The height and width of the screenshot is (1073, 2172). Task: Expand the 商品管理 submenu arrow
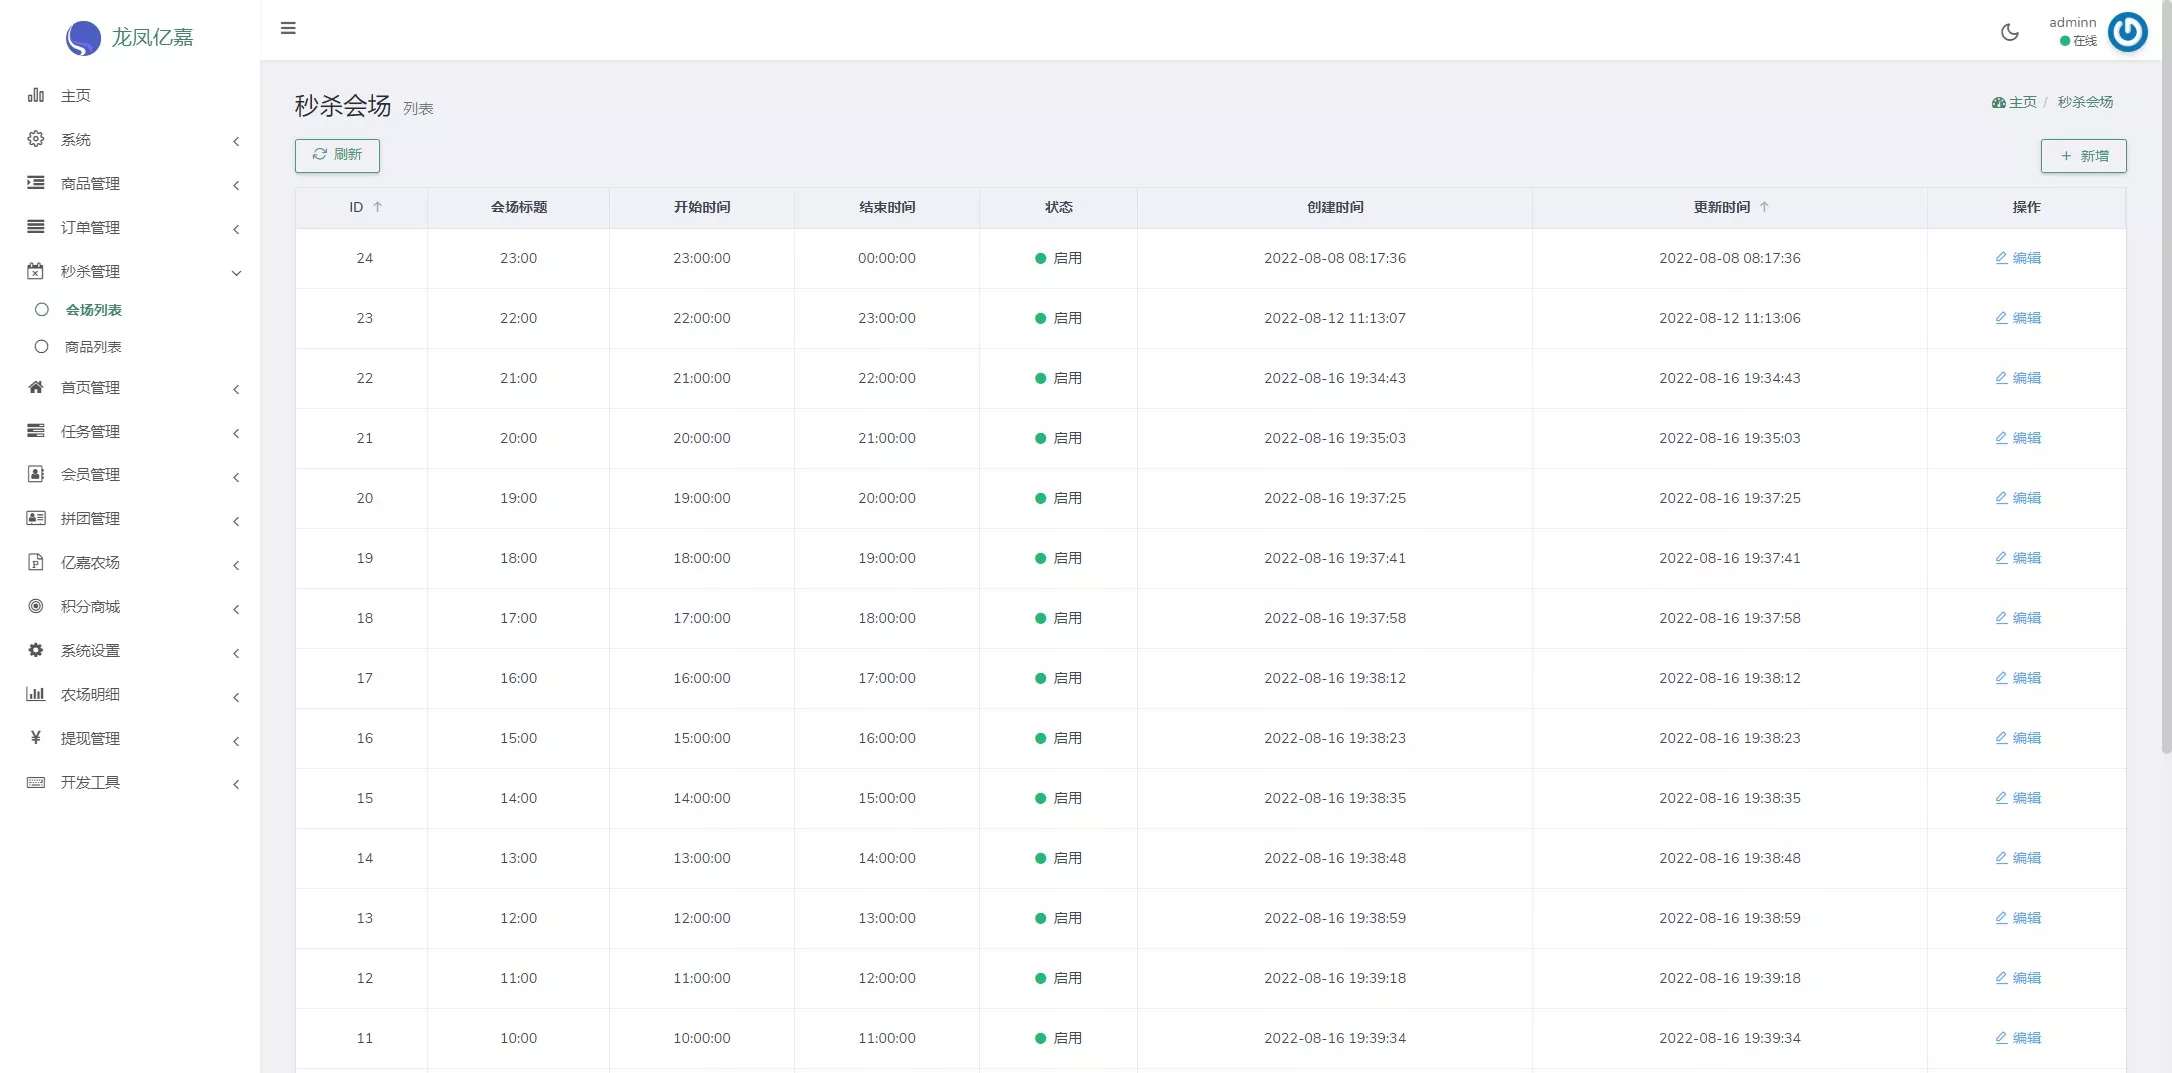(x=236, y=185)
